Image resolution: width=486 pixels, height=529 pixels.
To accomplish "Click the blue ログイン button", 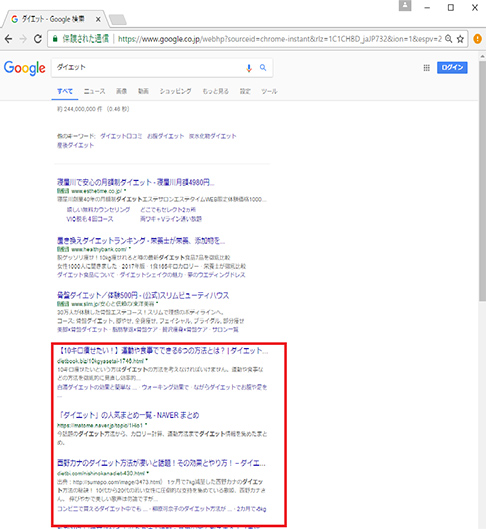I will pyautogui.click(x=452, y=67).
